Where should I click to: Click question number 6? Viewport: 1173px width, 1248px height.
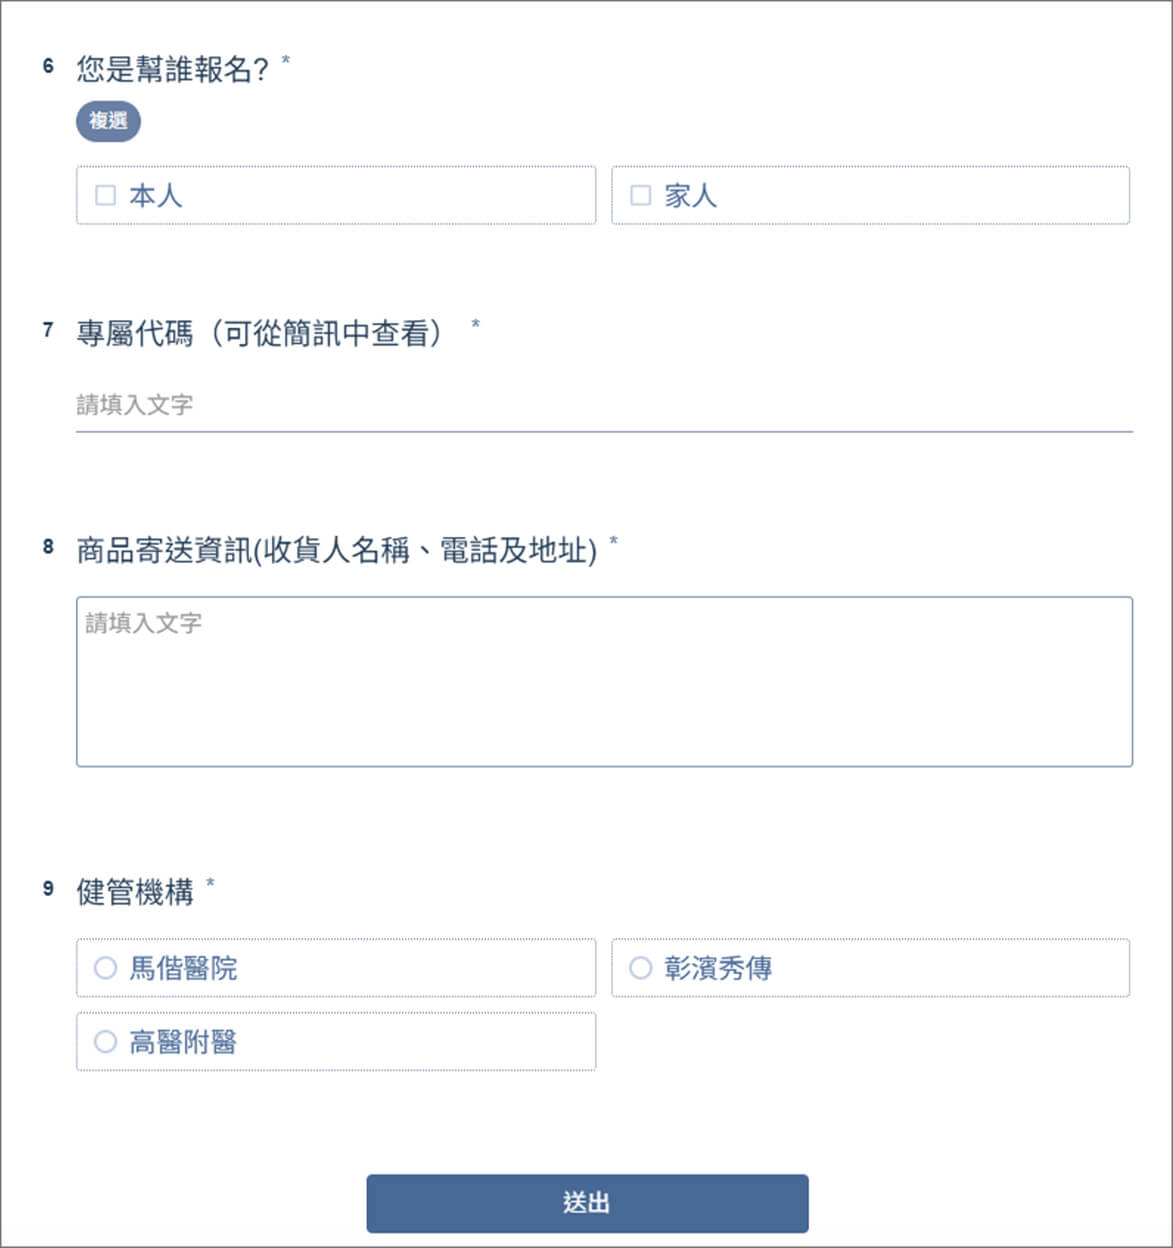pos(48,66)
